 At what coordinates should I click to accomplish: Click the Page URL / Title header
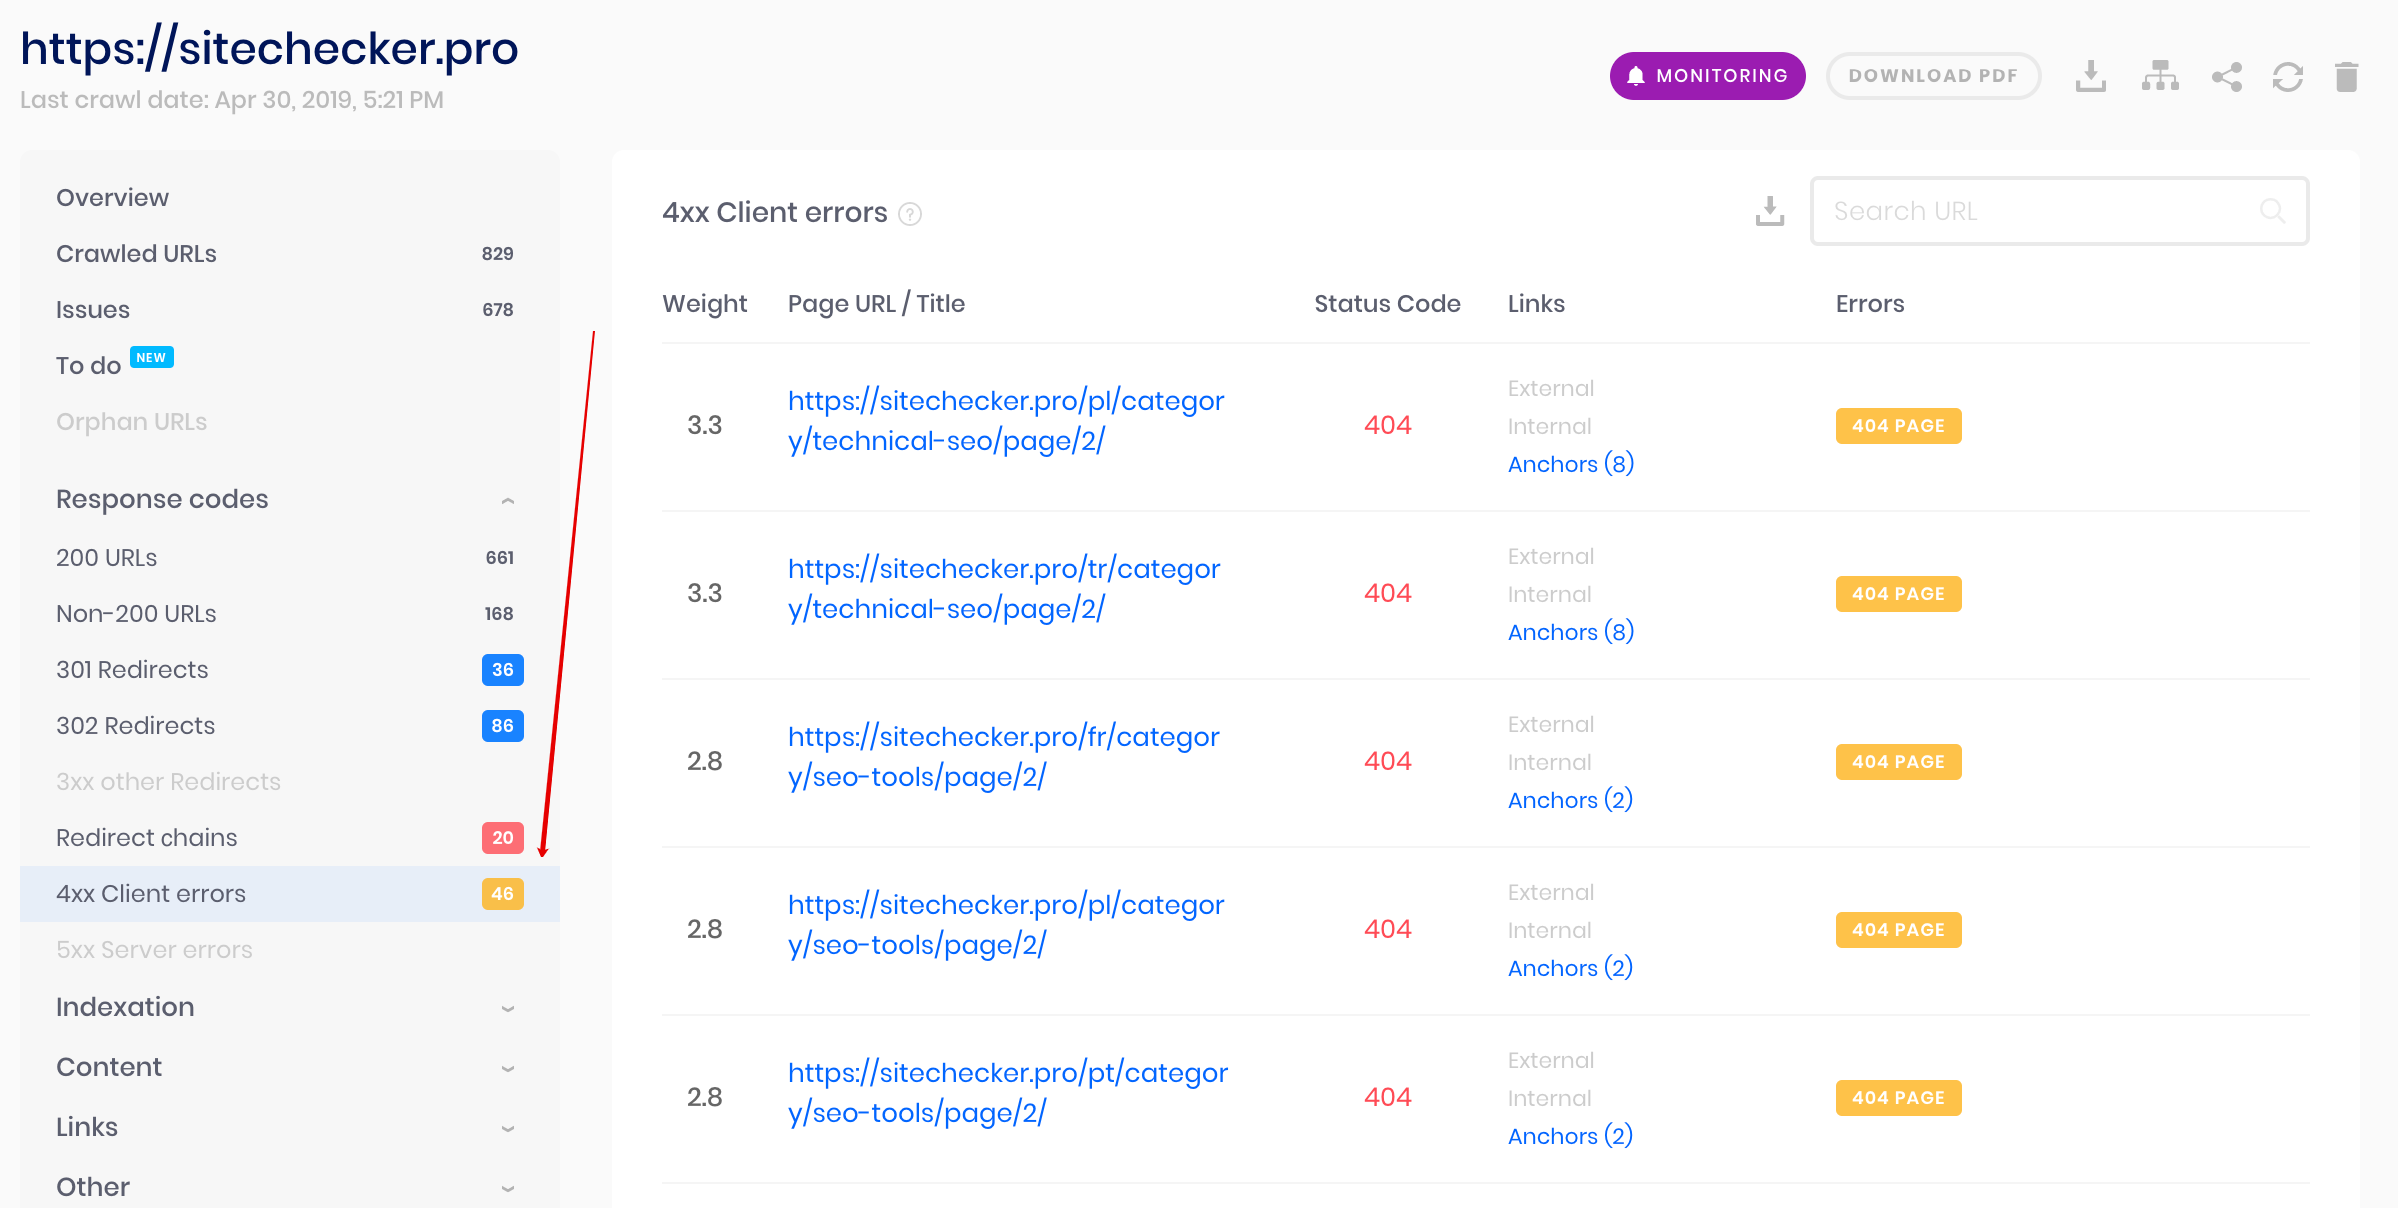876,304
